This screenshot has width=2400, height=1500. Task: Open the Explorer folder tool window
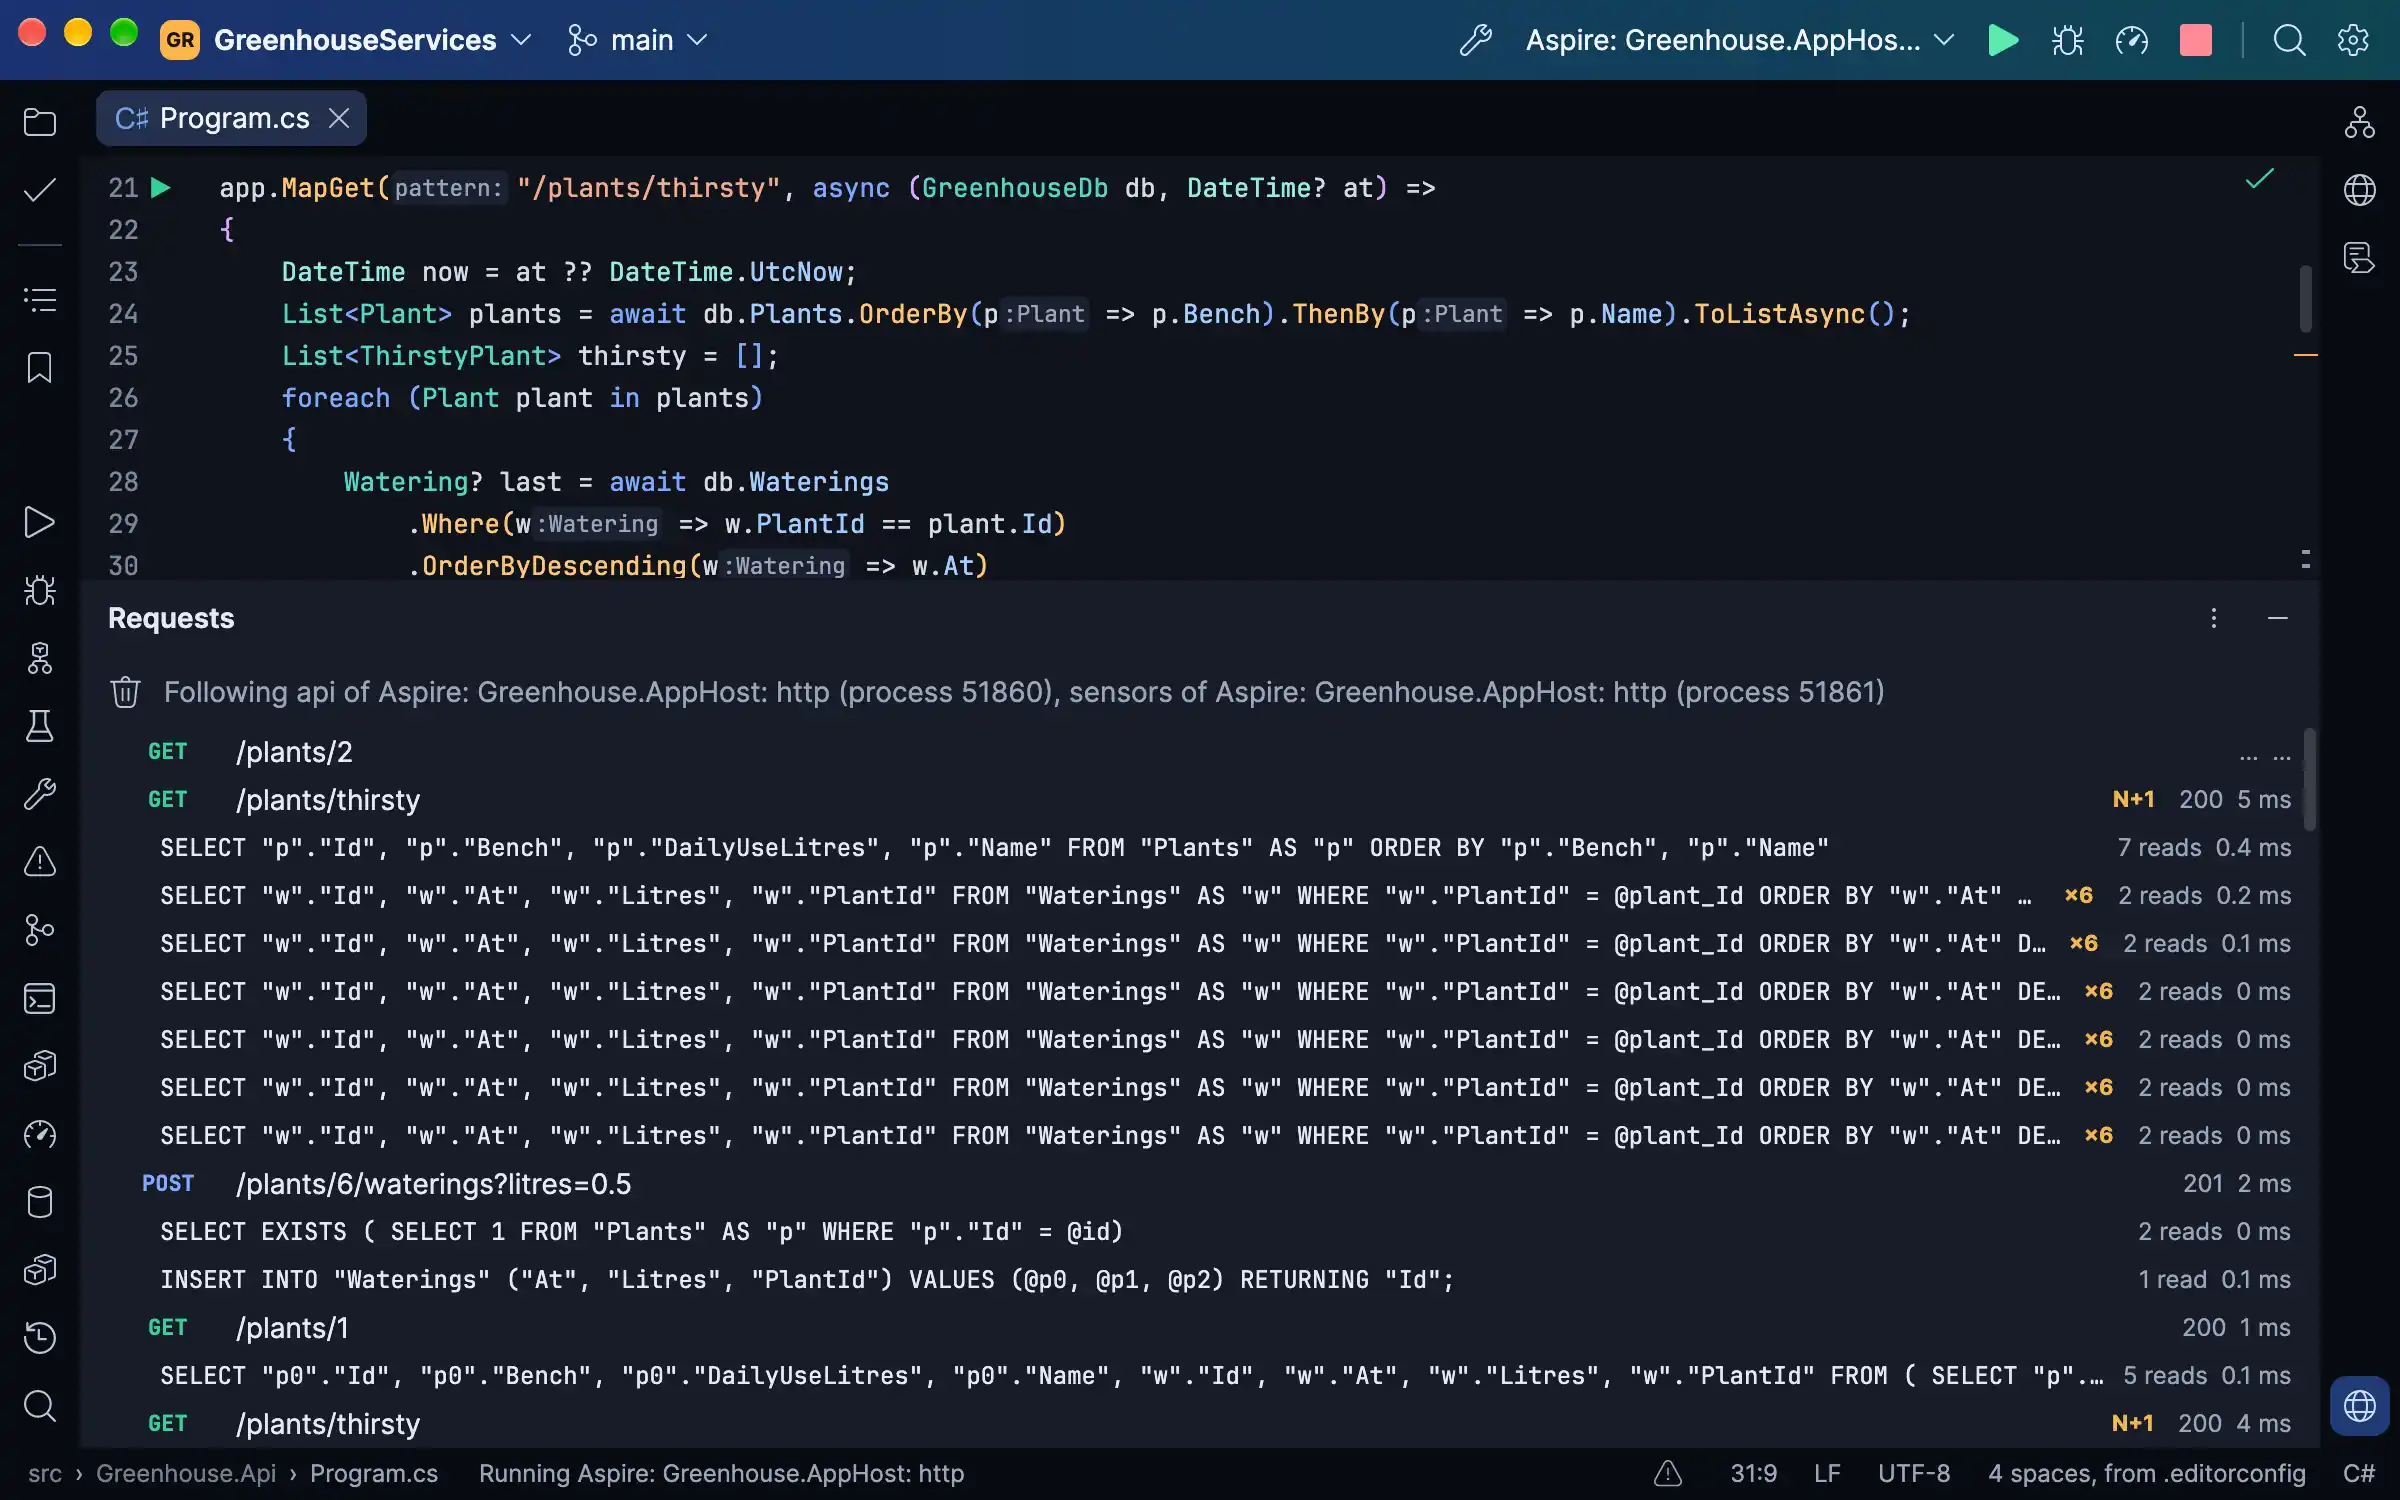tap(40, 122)
